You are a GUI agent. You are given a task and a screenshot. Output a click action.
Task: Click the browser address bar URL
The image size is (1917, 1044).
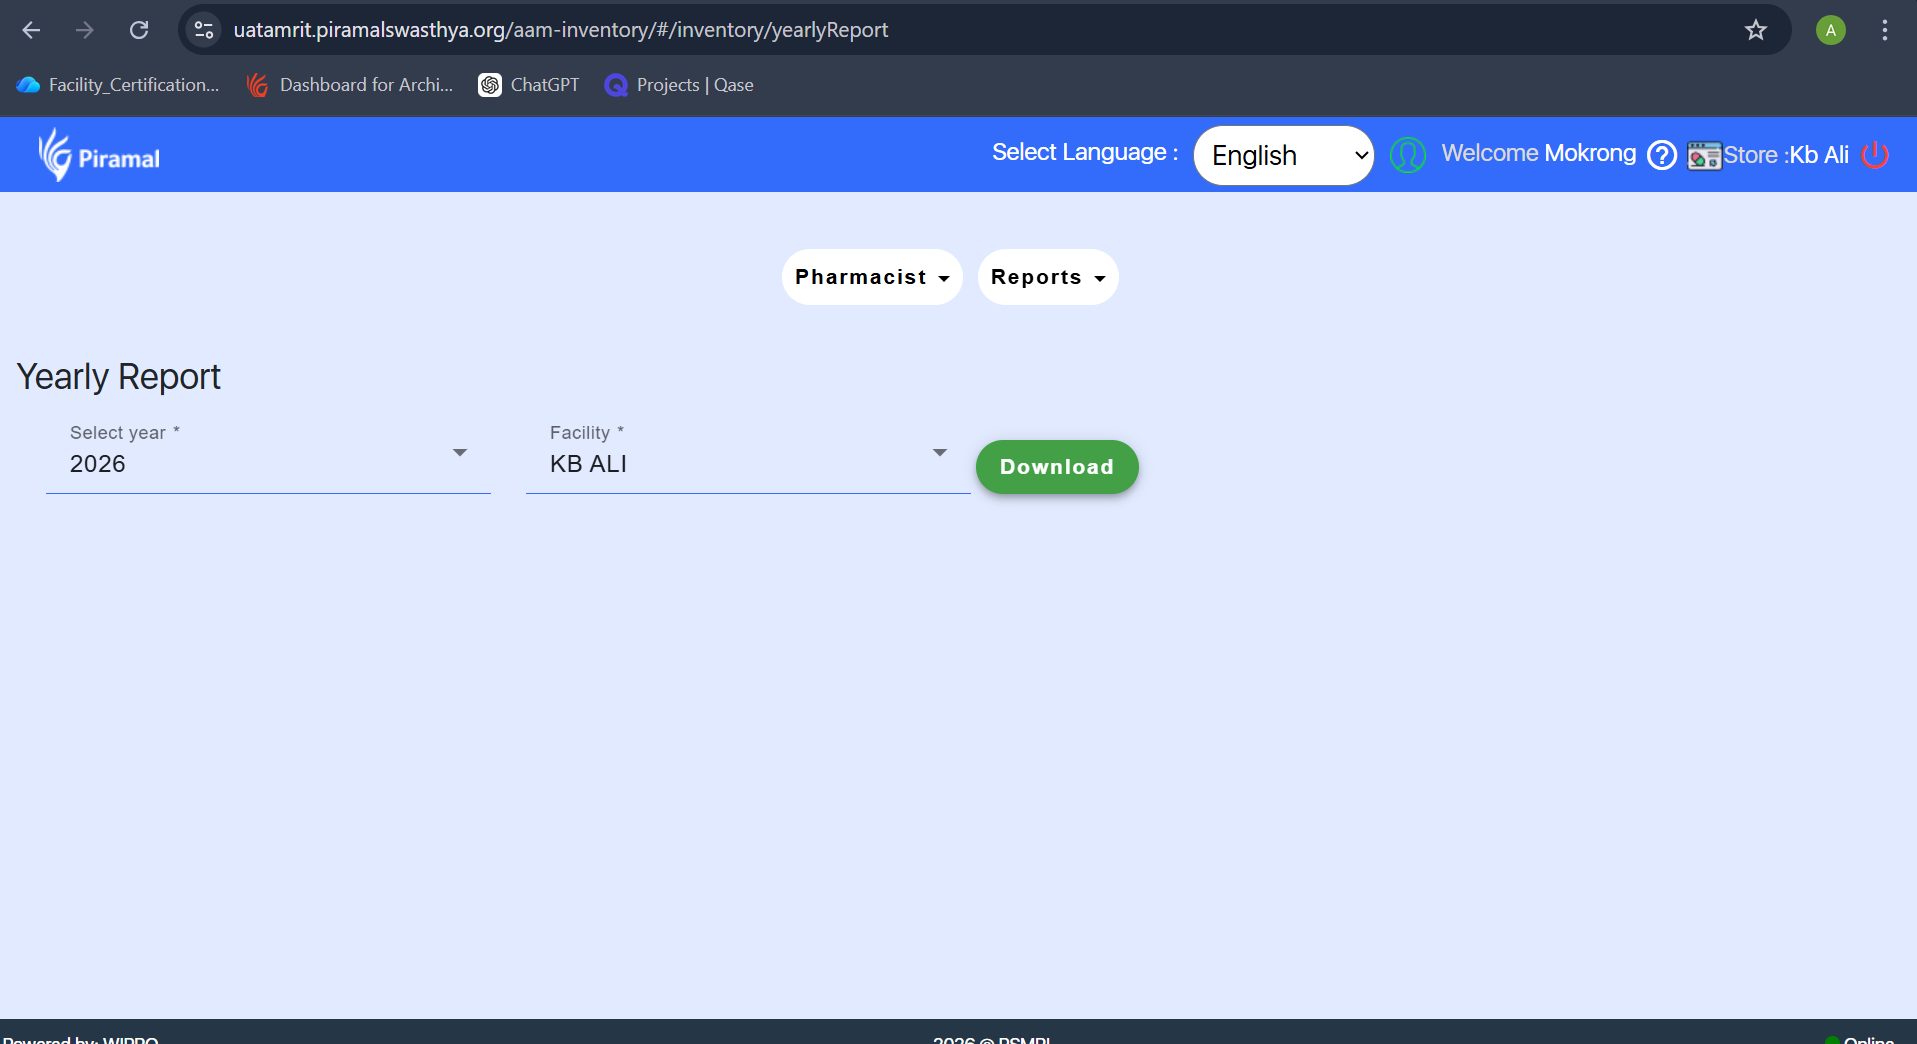(560, 30)
